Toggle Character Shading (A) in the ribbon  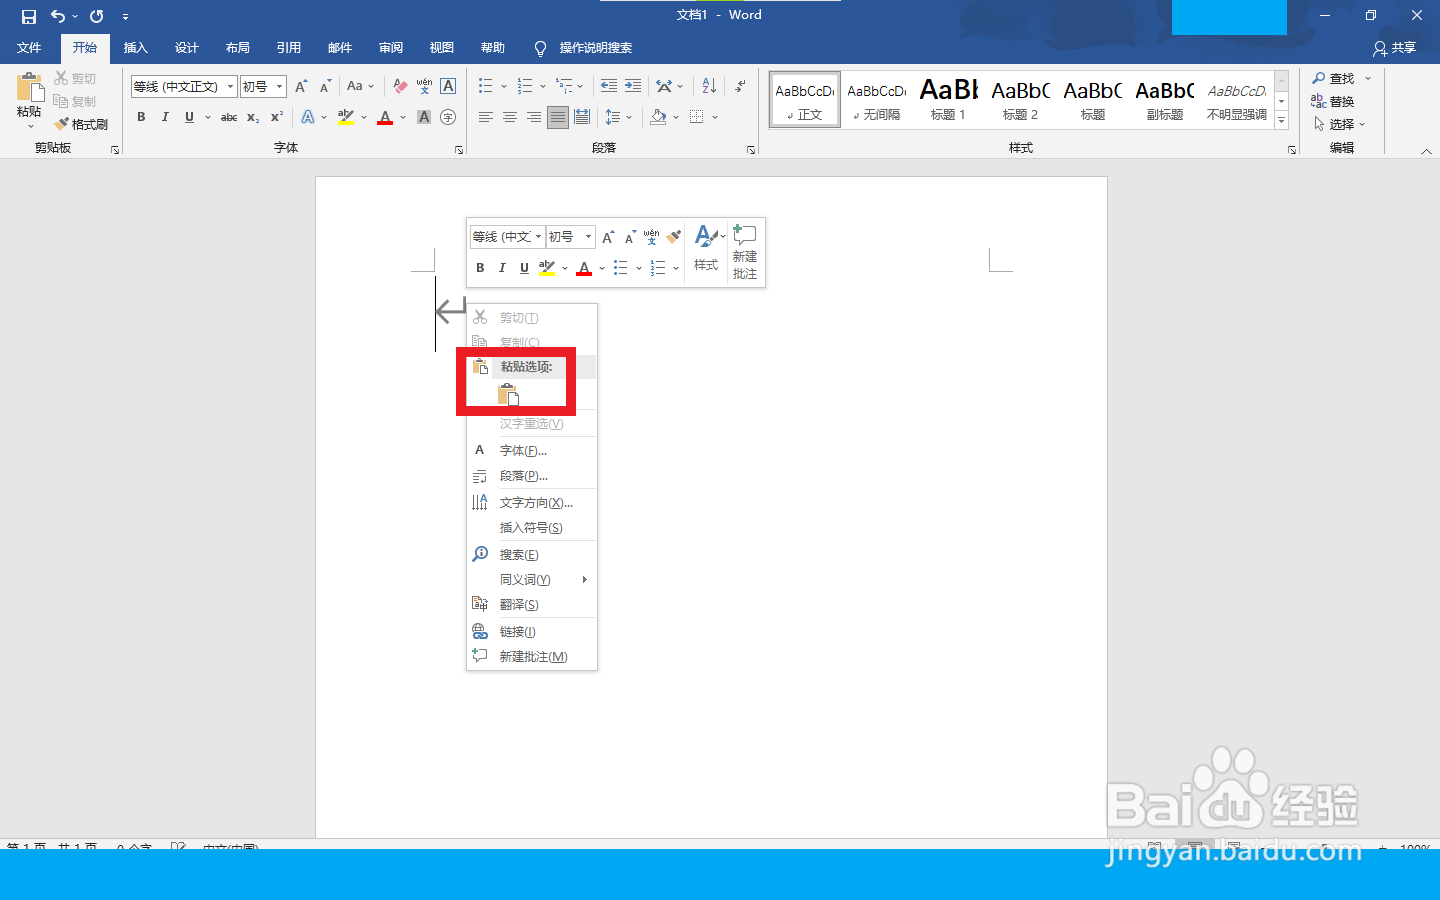pos(424,117)
